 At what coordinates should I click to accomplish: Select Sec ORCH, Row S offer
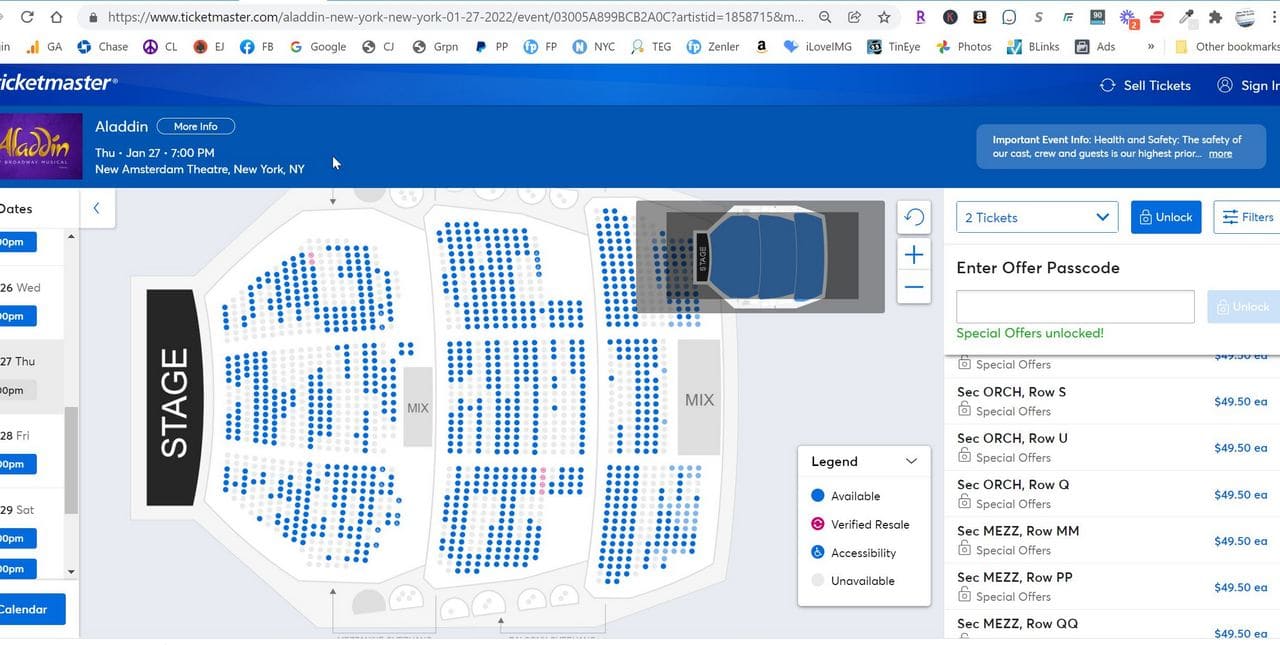pos(1112,401)
